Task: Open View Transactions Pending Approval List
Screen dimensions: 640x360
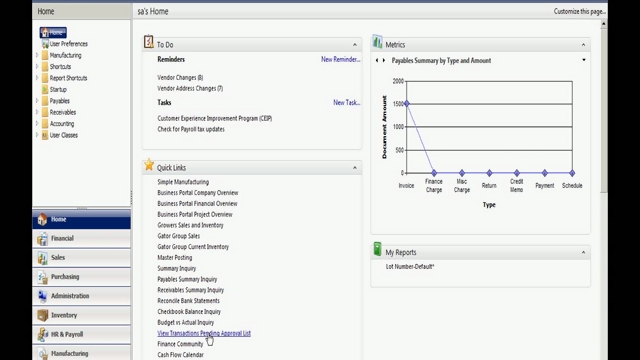Action: click(204, 333)
